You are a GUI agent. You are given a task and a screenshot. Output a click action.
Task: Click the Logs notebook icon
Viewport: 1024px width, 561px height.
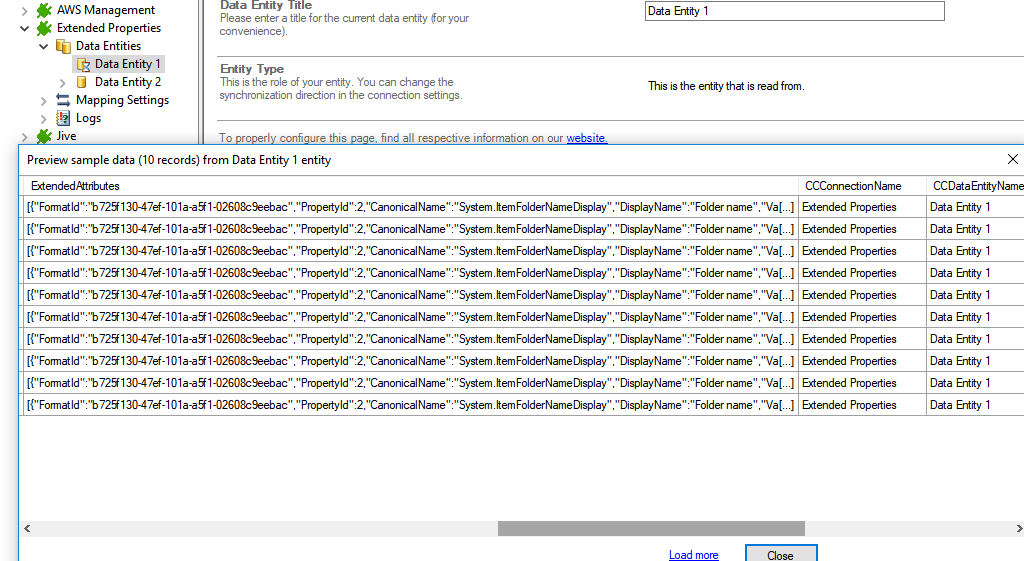63,118
